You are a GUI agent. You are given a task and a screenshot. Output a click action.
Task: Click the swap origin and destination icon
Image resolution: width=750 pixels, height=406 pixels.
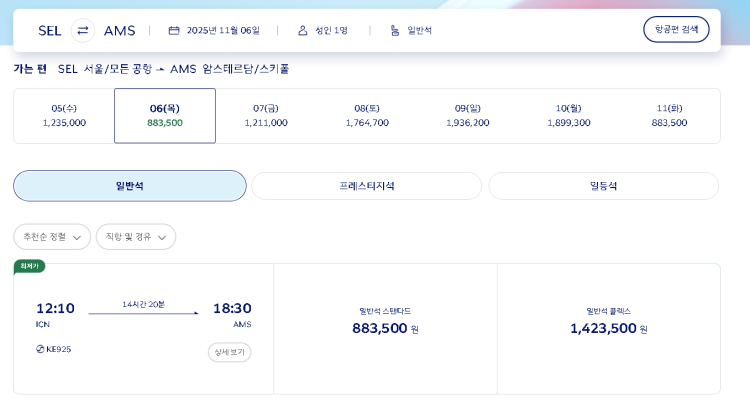coord(83,30)
